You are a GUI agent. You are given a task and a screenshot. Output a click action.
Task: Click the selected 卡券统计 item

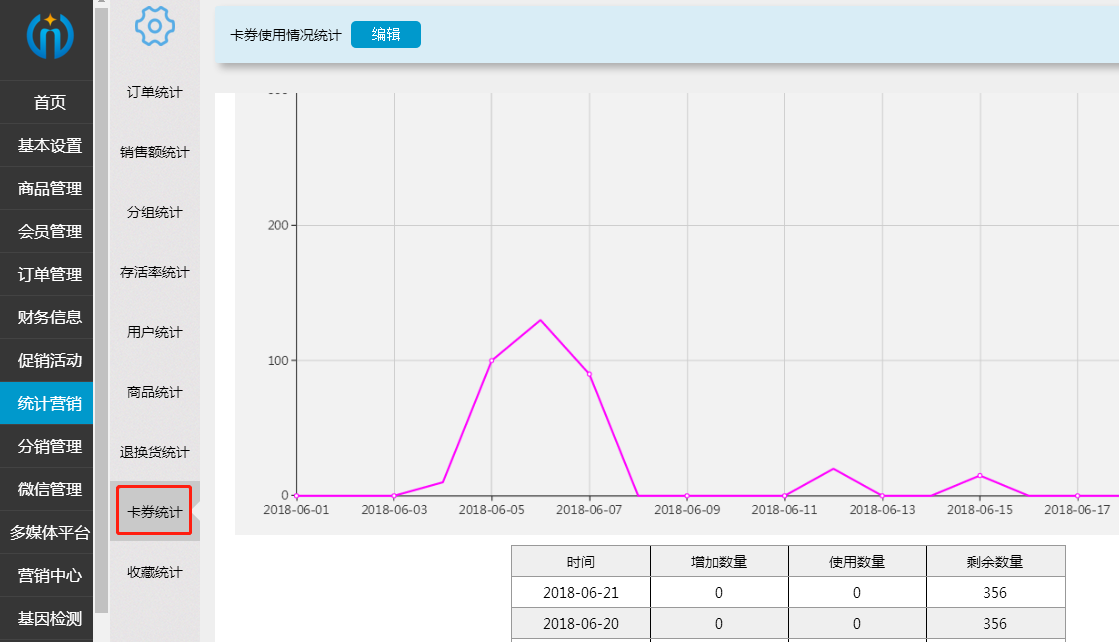coord(153,510)
